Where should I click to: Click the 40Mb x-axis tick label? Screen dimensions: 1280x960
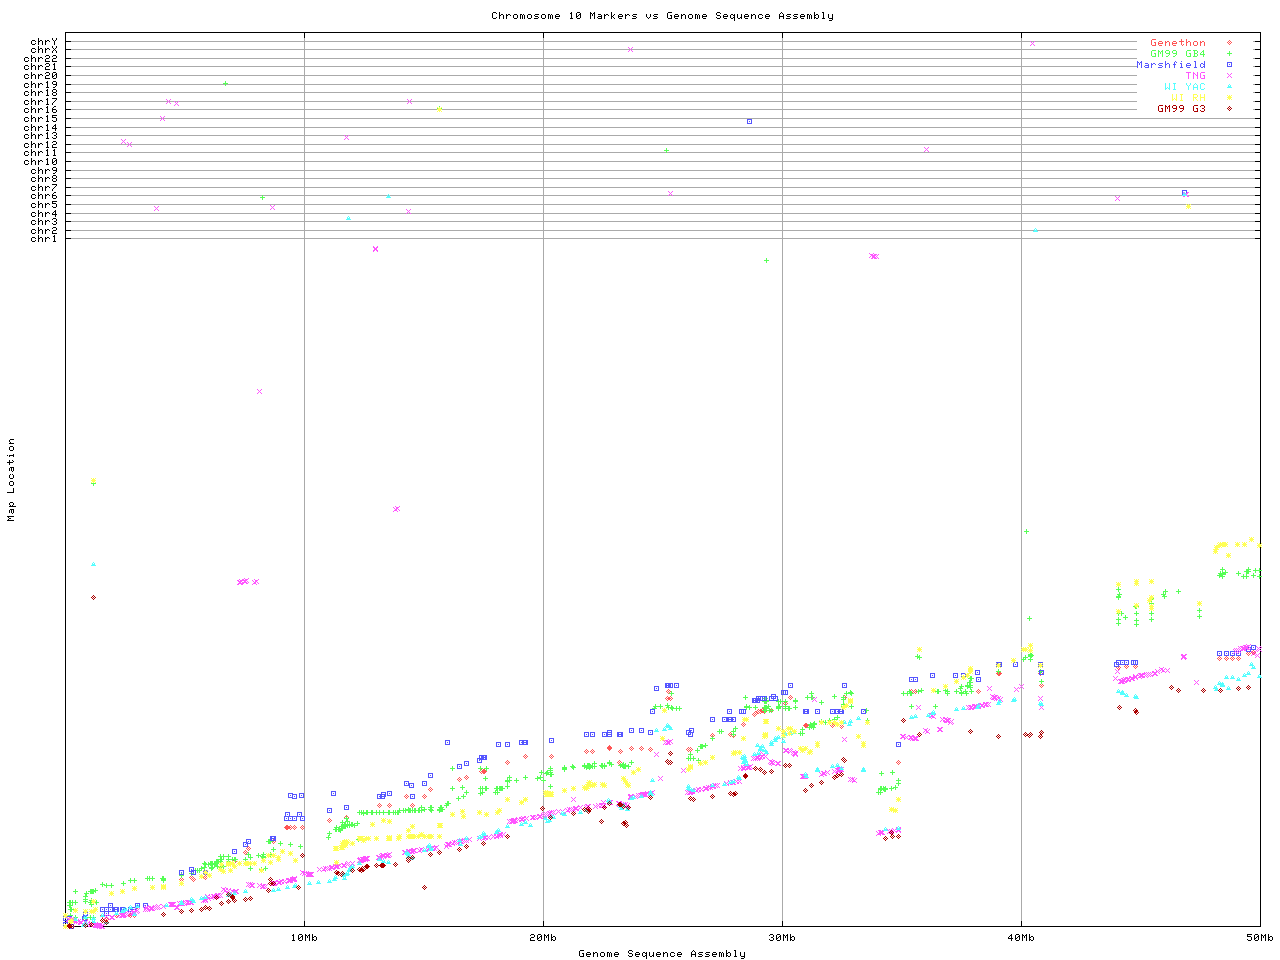(1021, 938)
